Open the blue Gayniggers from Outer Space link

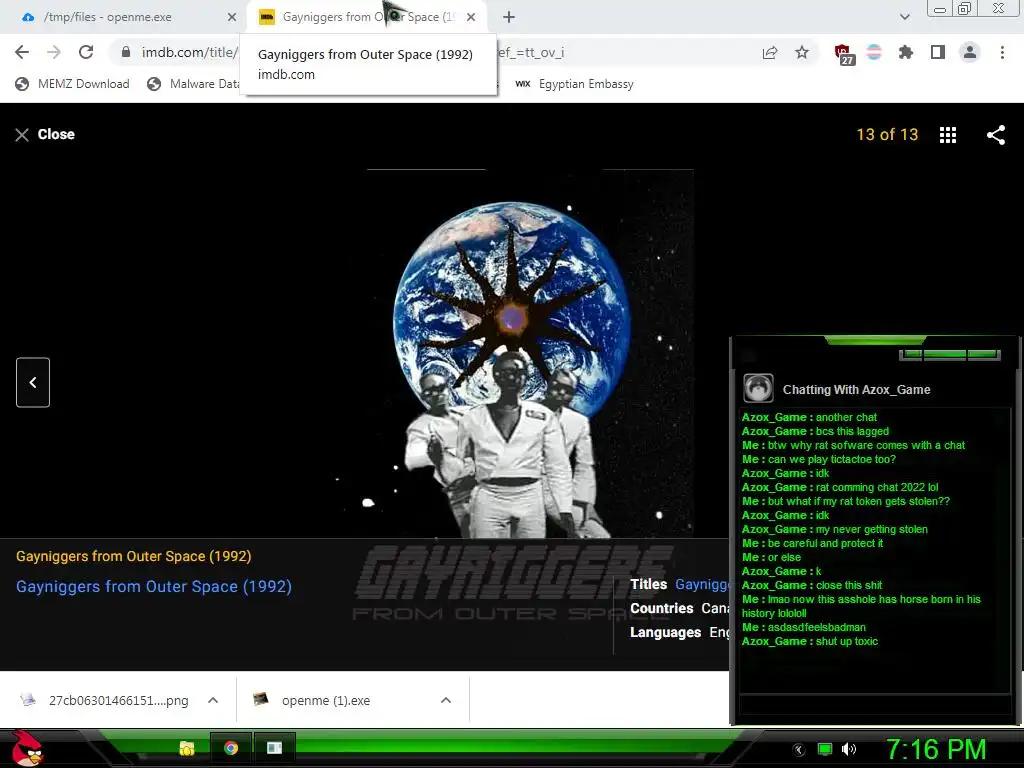(154, 586)
